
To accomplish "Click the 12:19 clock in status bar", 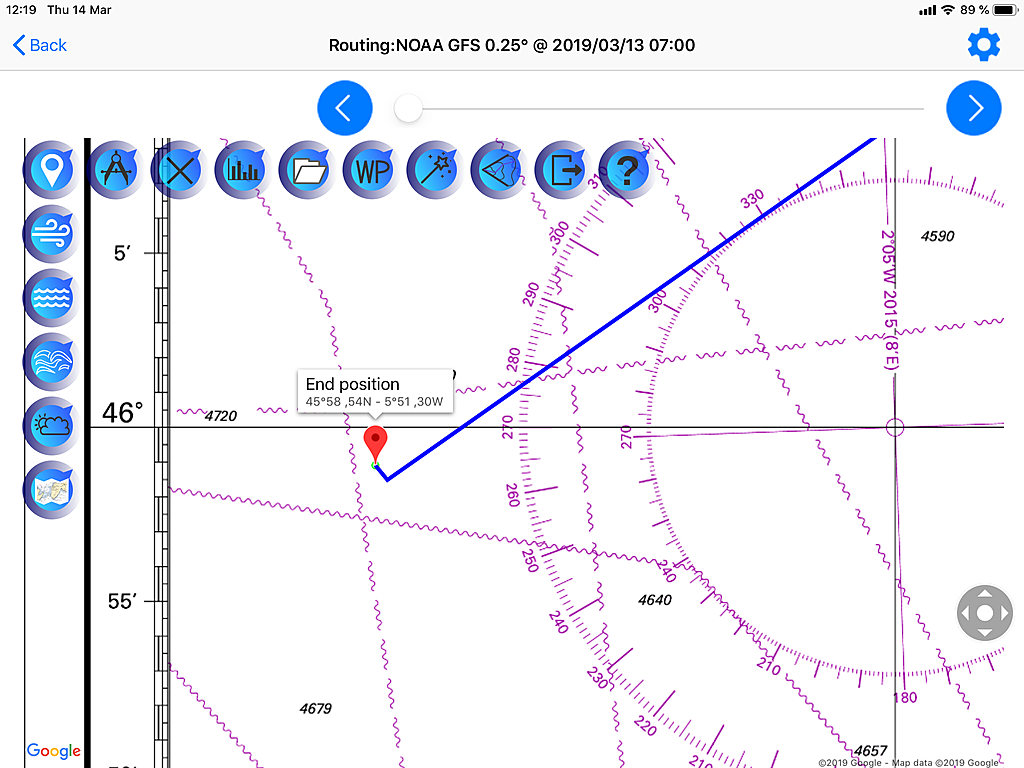I will [x=21, y=10].
